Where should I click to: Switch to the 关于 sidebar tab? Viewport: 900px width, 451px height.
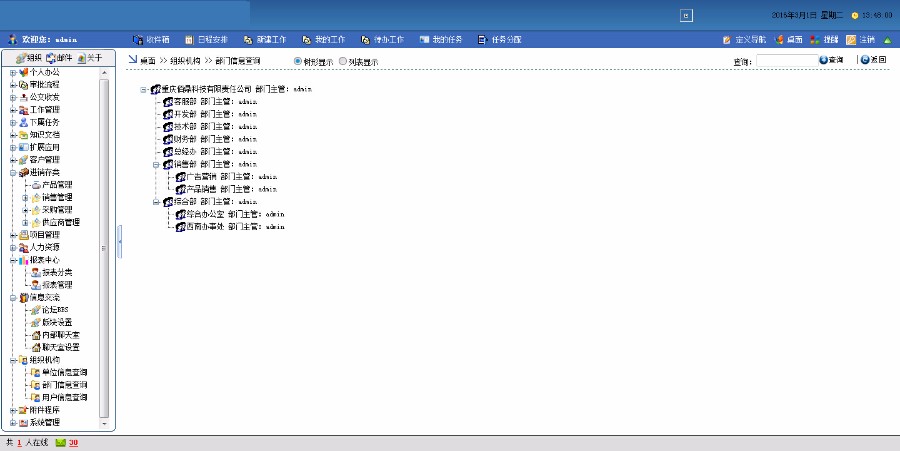tap(90, 58)
